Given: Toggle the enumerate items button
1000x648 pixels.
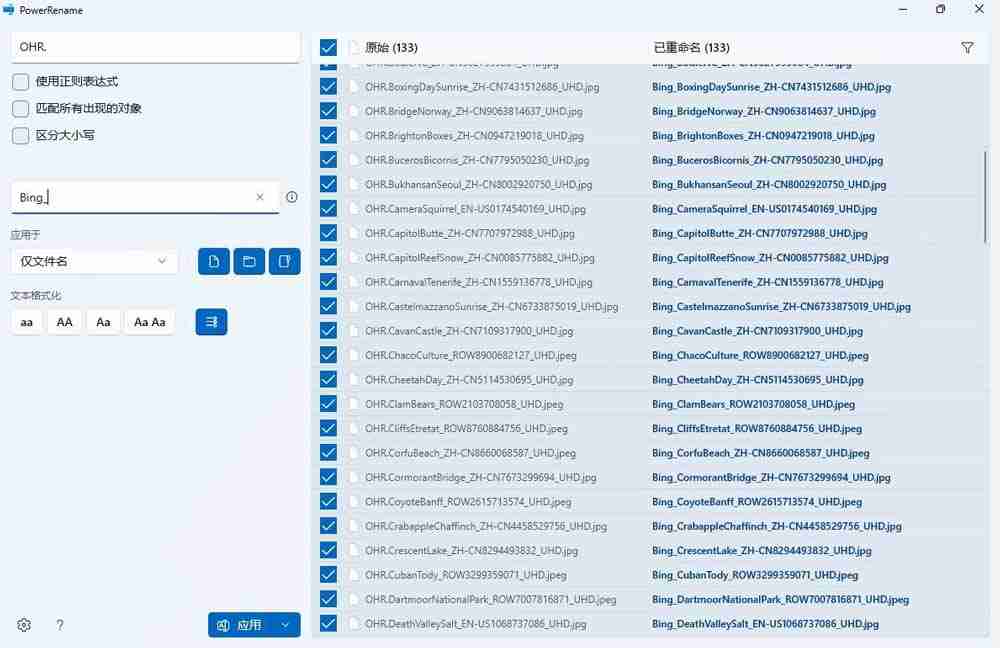Looking at the screenshot, I should 211,322.
